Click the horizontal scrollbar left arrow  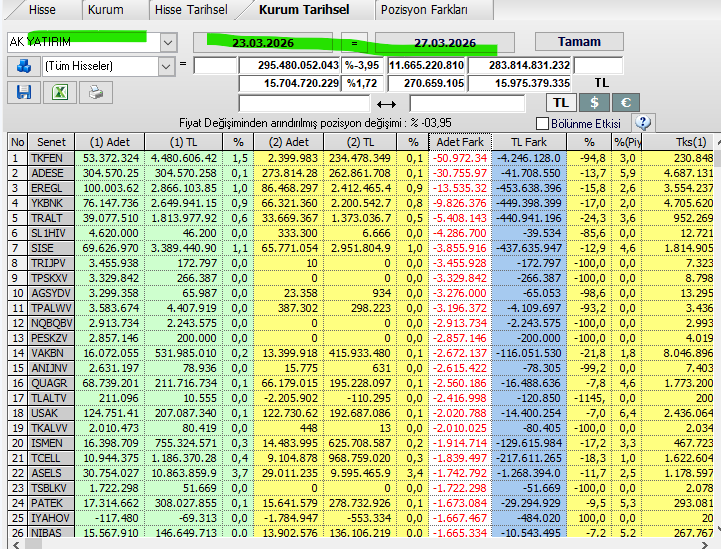click(x=16, y=545)
